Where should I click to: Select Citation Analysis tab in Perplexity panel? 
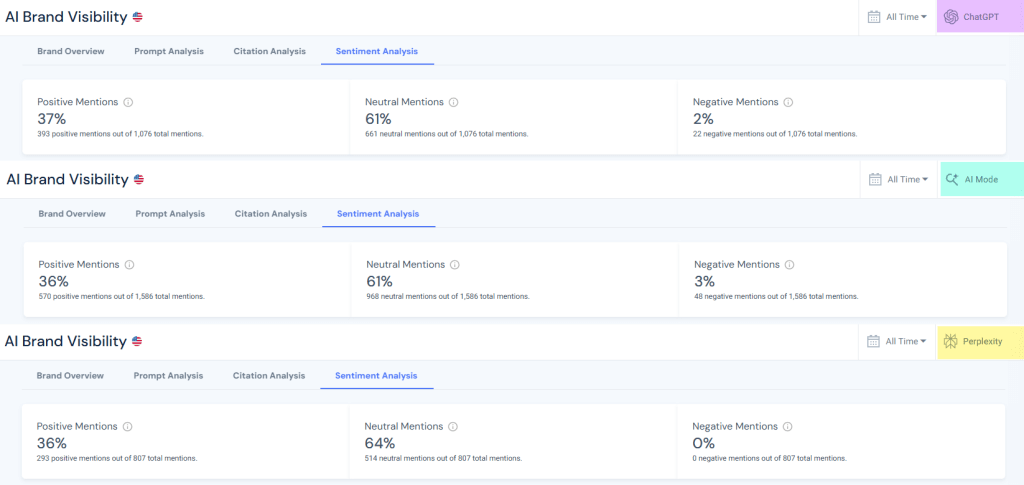(268, 376)
